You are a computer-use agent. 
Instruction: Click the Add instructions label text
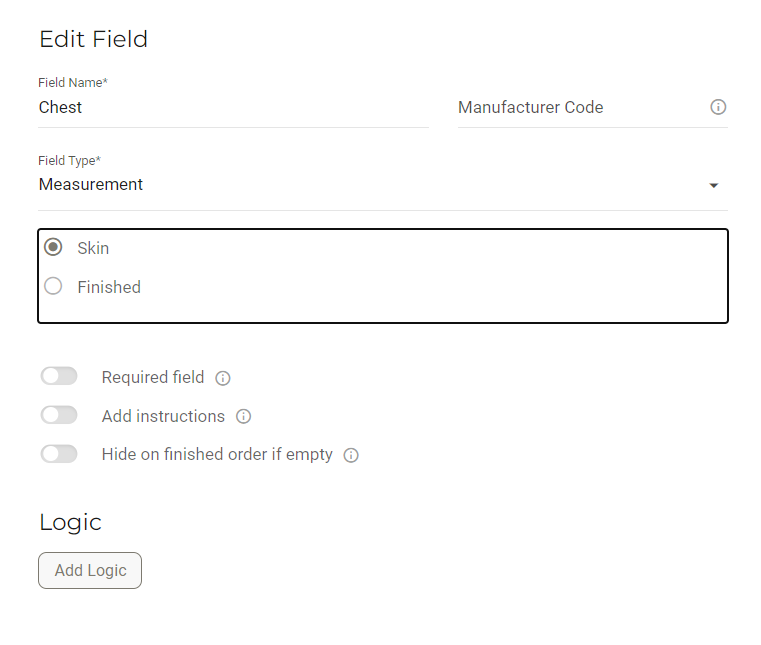163,416
